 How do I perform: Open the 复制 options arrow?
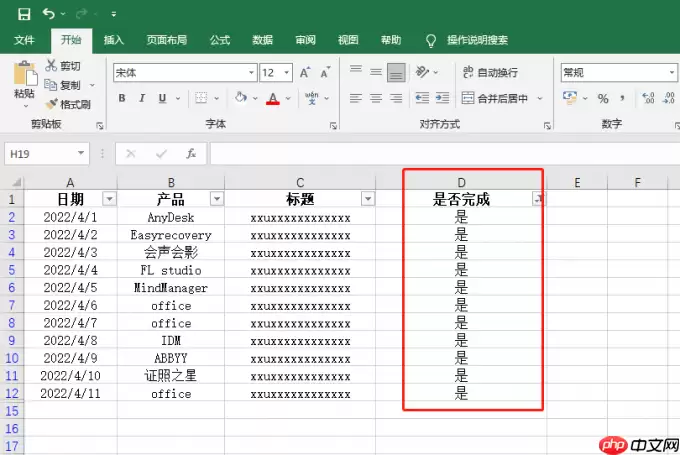tap(92, 85)
